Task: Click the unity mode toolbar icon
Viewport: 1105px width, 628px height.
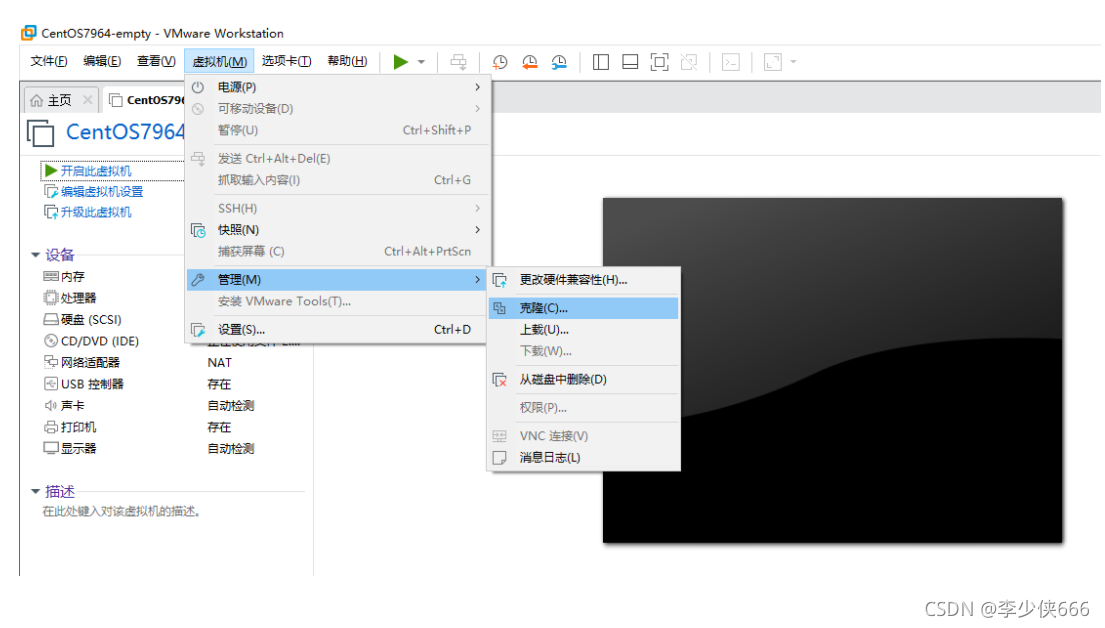Action: click(689, 62)
